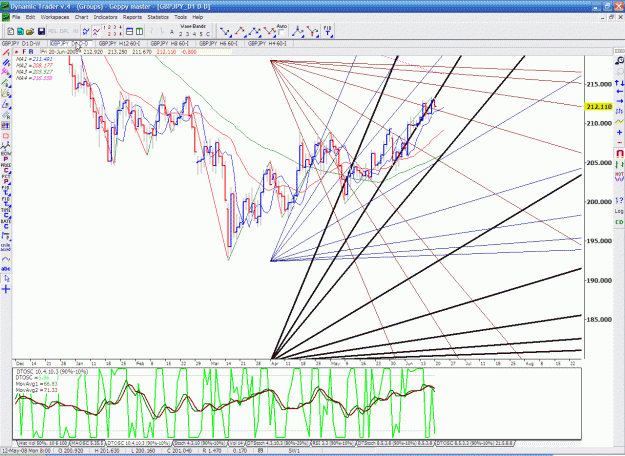Screen dimensions: 625x456
Task: Click the zoom magnifier icon on right toolbar
Action: point(619,61)
